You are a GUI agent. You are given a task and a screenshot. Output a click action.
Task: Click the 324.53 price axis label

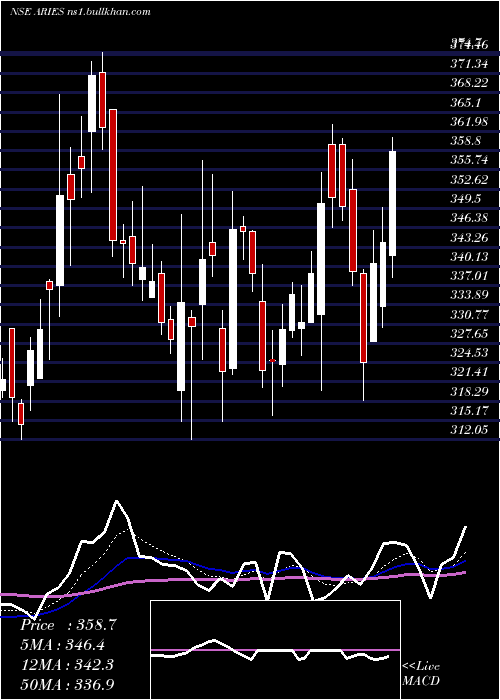tap(469, 352)
